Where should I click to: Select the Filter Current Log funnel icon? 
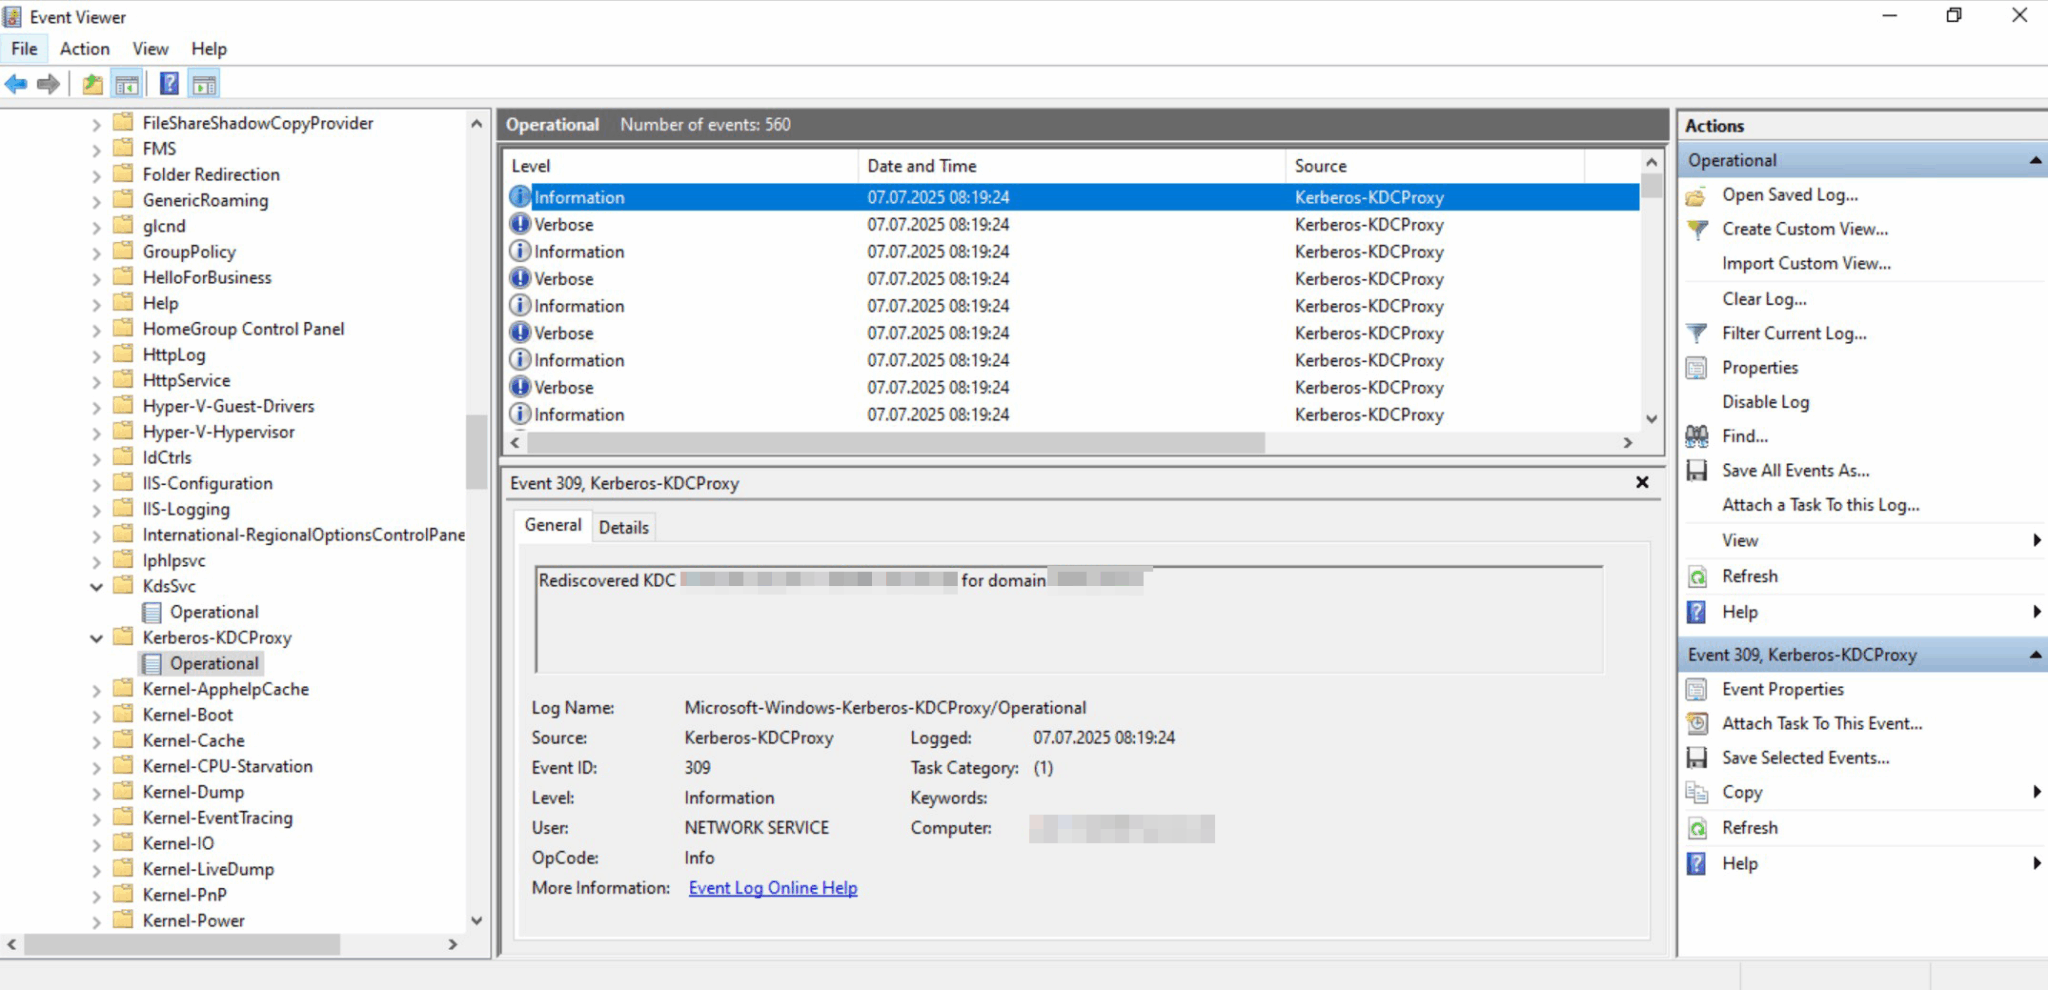[x=1697, y=333]
